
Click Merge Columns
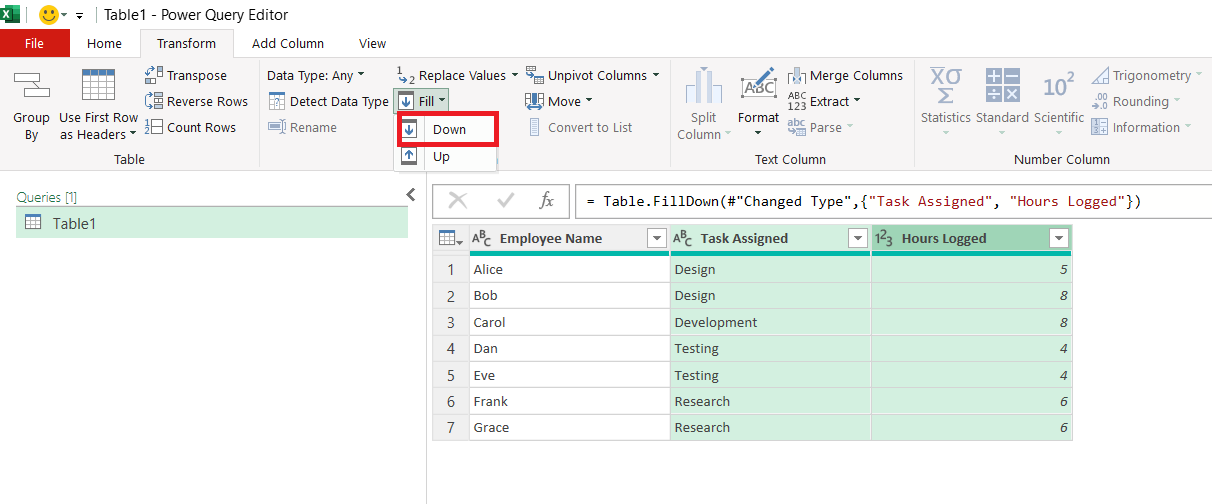click(845, 75)
